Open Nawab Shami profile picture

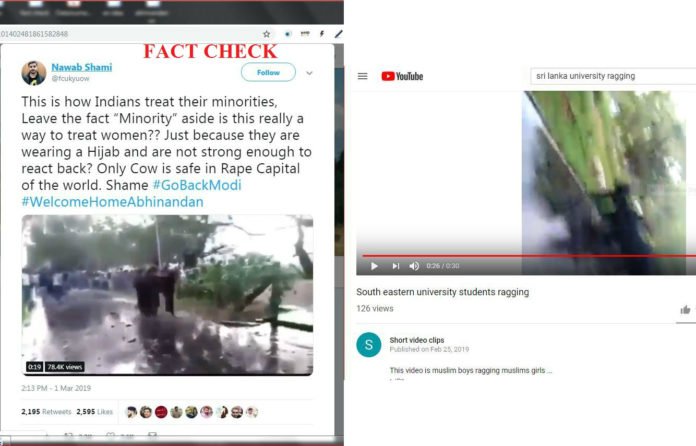(x=34, y=73)
